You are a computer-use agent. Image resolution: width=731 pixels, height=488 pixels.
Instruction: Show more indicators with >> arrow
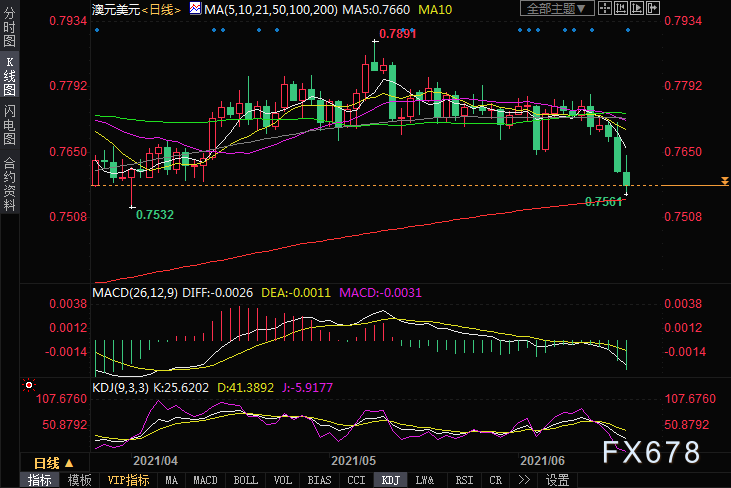[x=522, y=480]
